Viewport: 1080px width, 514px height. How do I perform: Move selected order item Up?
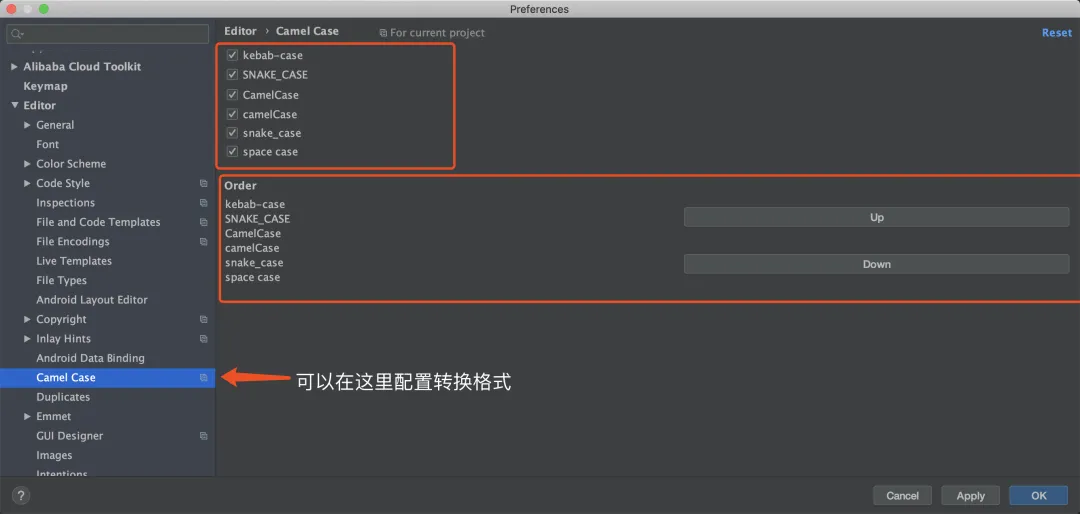[876, 217]
